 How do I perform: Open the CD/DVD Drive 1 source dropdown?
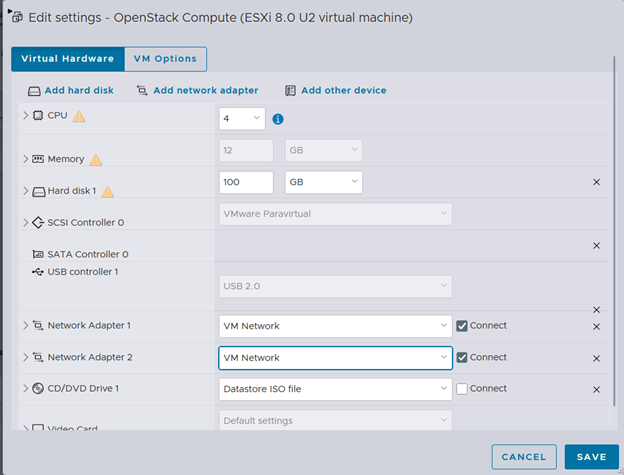click(x=335, y=389)
